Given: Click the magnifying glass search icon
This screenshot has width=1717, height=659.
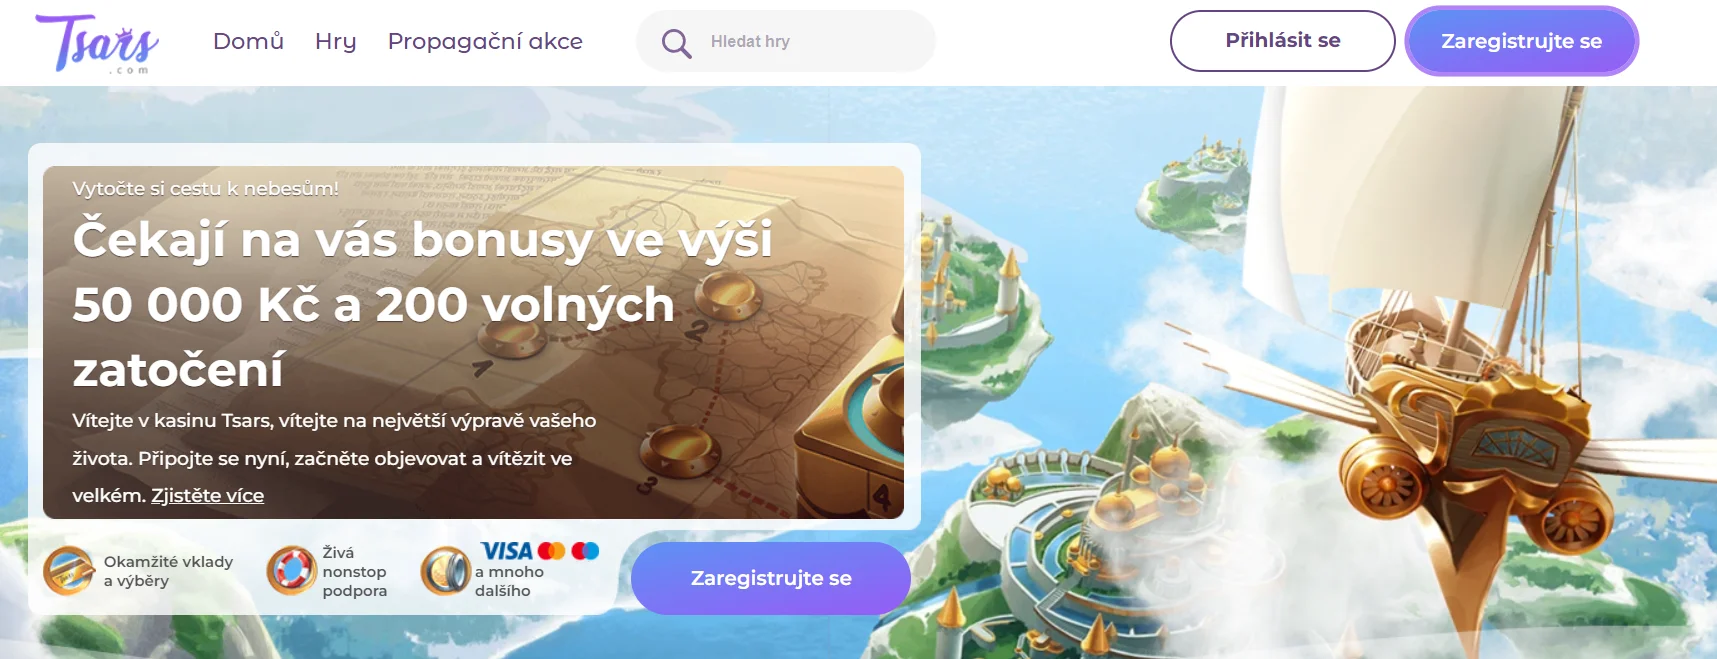Looking at the screenshot, I should 677,42.
